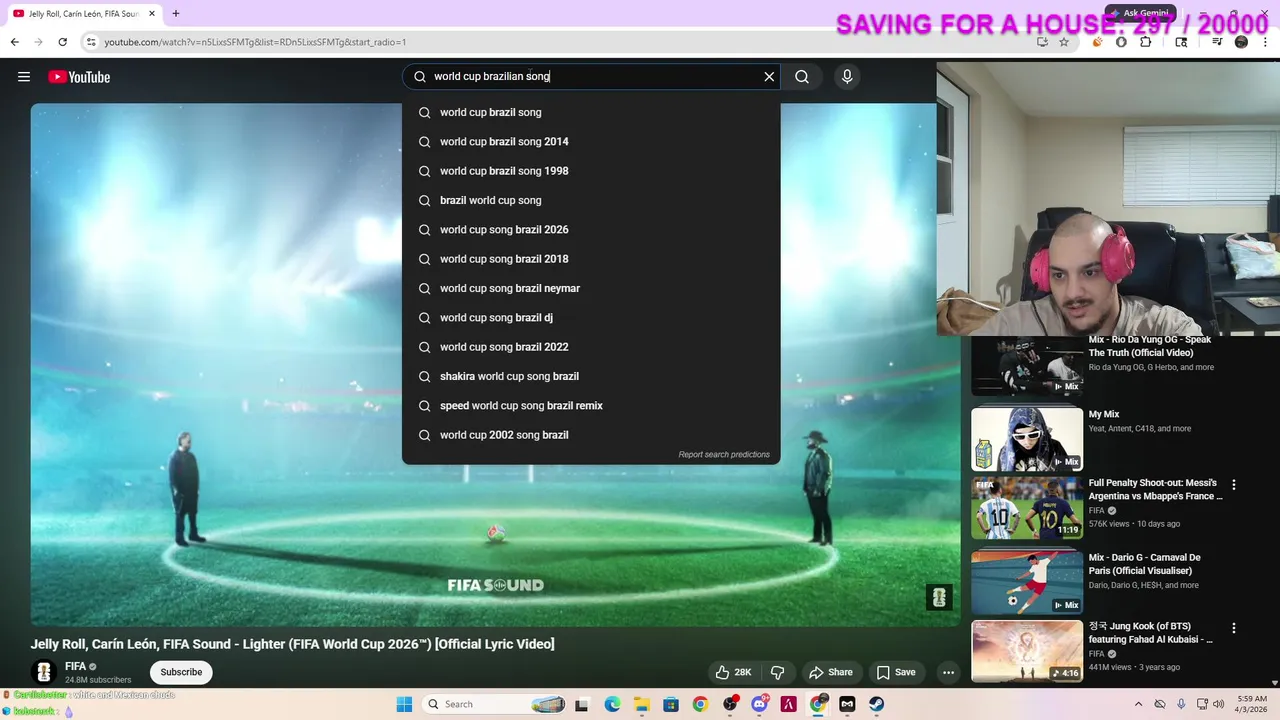The width and height of the screenshot is (1280, 720).
Task: Choose 'speed world cup song brazil remix'
Action: [591, 406]
